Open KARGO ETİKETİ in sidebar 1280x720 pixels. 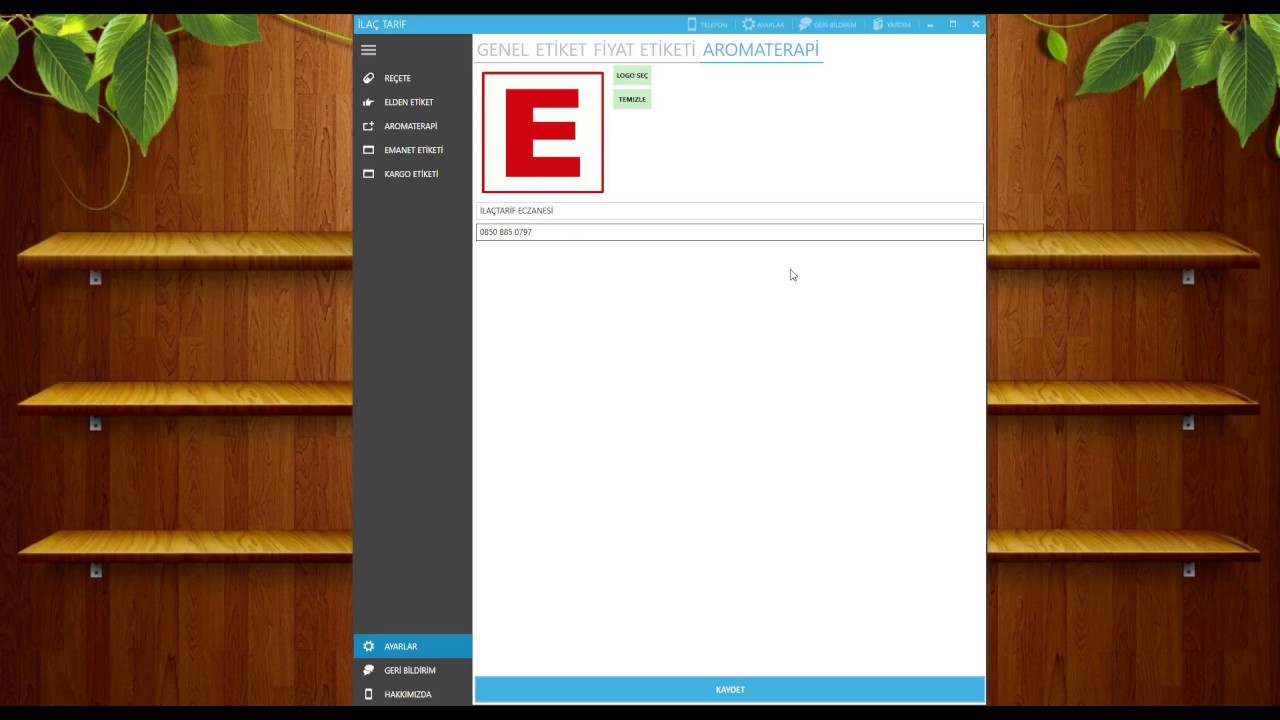pyautogui.click(x=412, y=174)
